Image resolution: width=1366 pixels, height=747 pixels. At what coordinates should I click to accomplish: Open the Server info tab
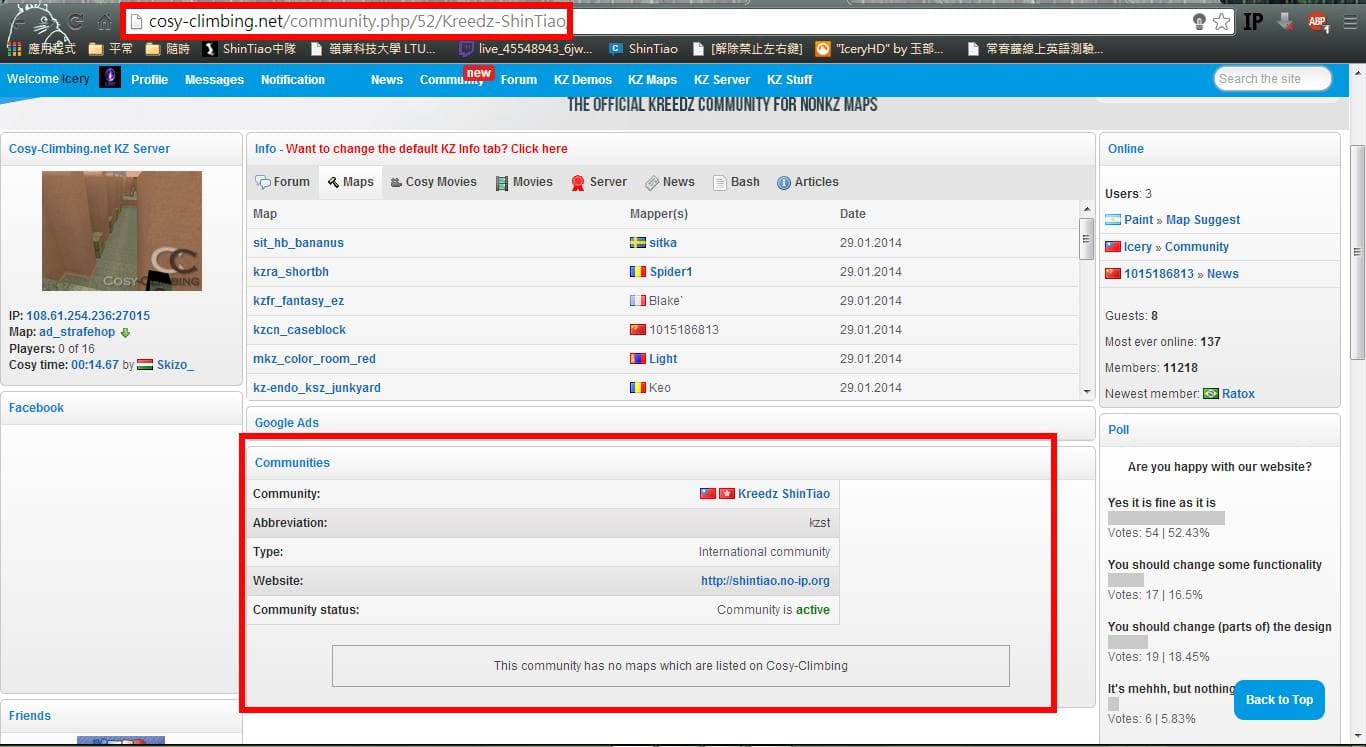click(x=599, y=182)
